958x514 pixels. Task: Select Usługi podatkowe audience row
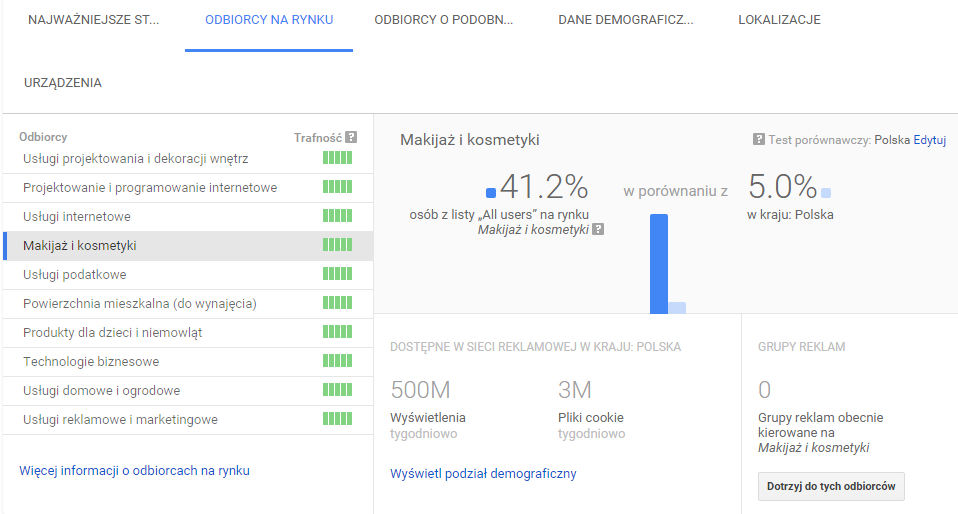tap(75, 274)
